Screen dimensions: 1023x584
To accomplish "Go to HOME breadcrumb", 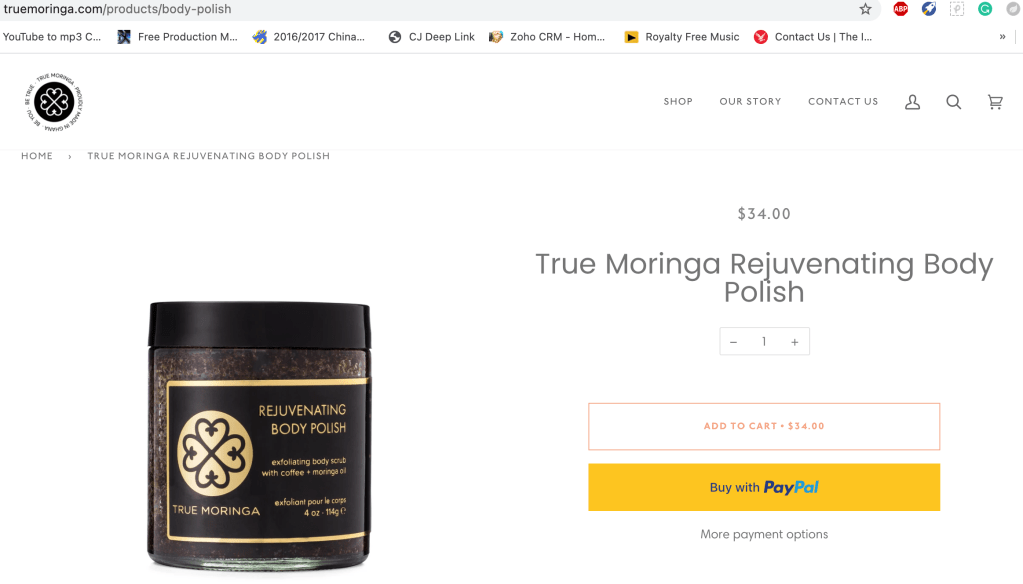I will click(37, 156).
